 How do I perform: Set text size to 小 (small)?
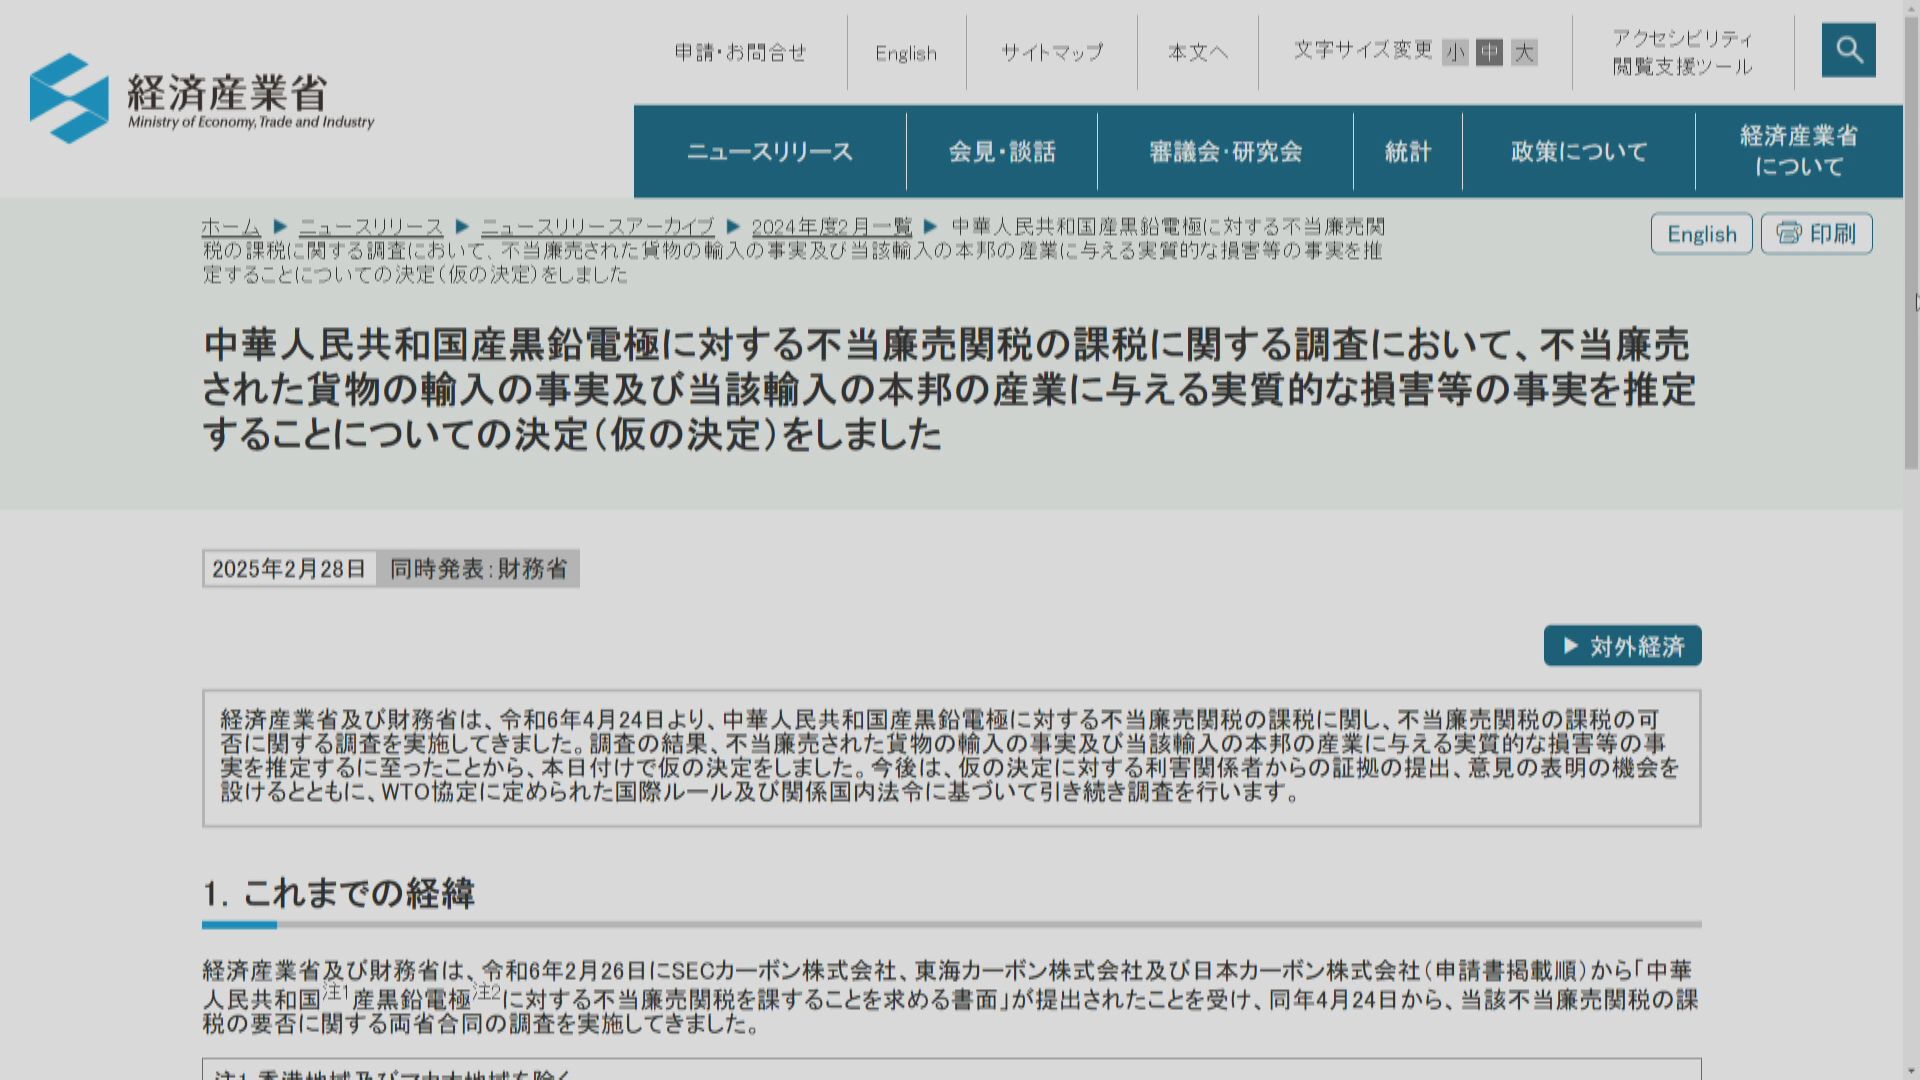click(1455, 53)
